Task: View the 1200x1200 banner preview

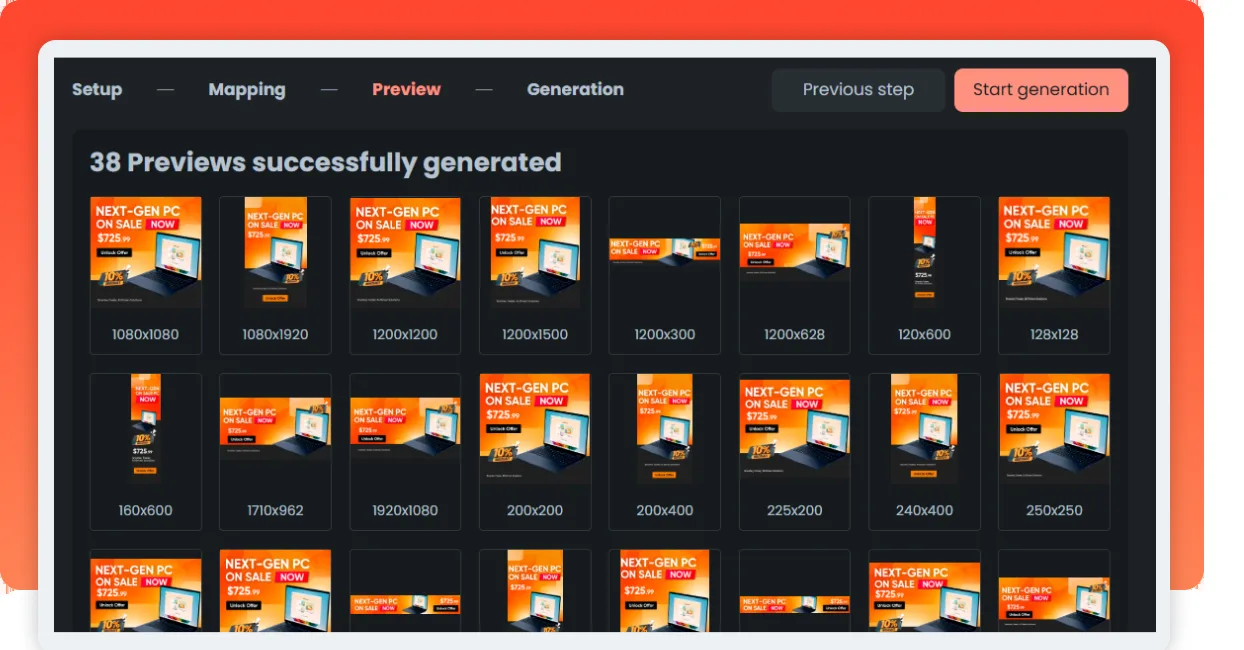Action: point(405,253)
